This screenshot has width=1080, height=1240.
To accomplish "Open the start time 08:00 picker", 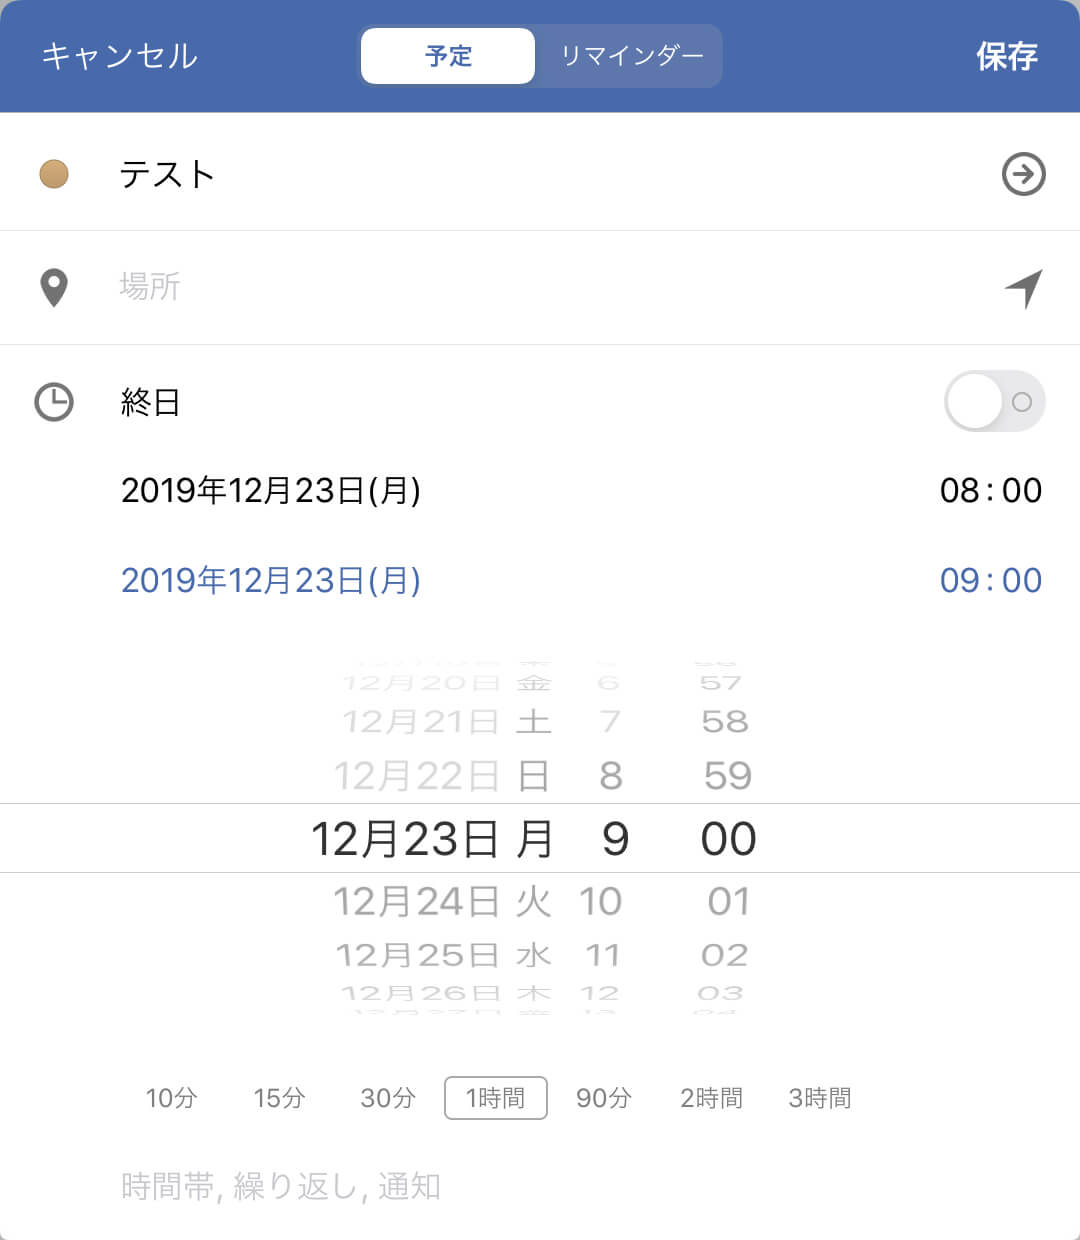I will [x=990, y=490].
